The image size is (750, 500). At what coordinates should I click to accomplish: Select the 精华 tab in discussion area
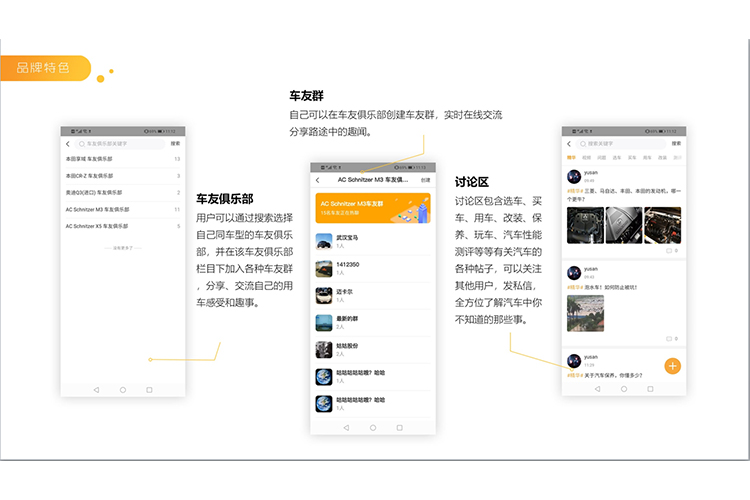(571, 157)
